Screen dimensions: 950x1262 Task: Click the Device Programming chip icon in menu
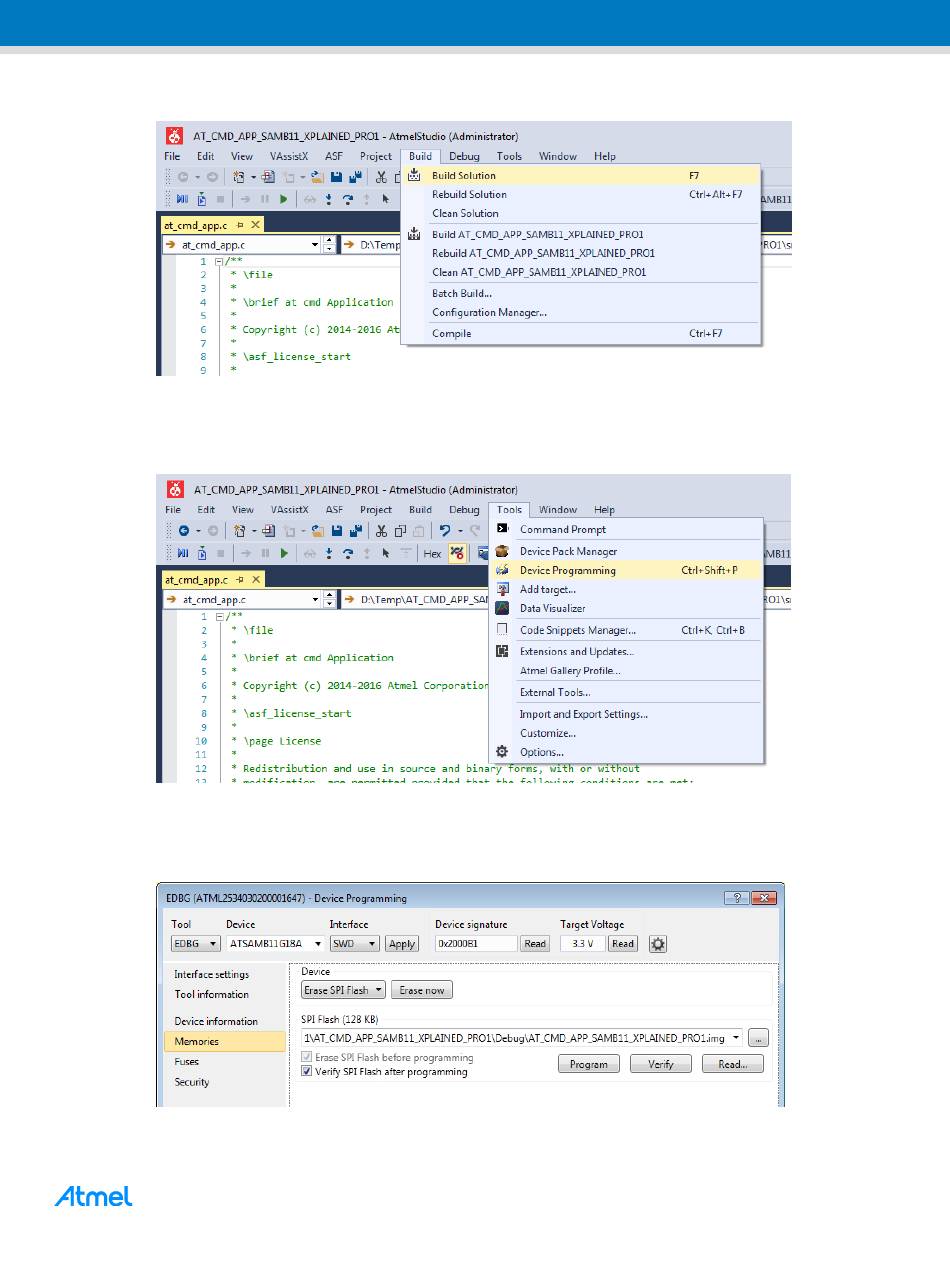(x=503, y=570)
